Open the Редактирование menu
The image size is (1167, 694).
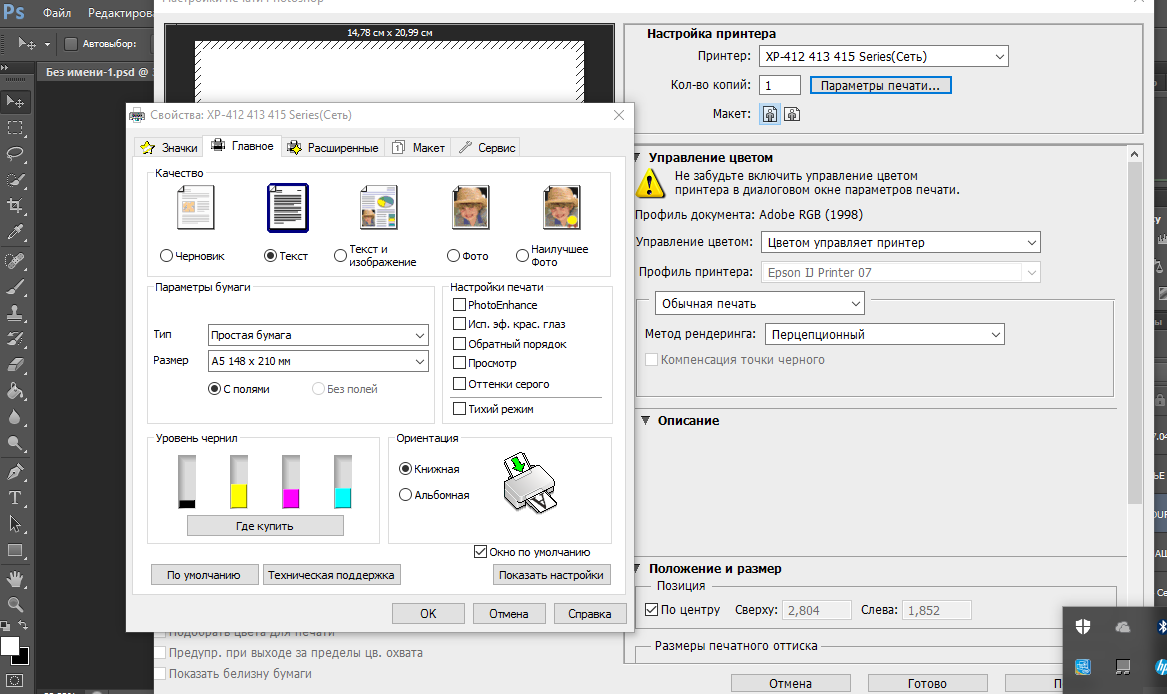tap(119, 13)
